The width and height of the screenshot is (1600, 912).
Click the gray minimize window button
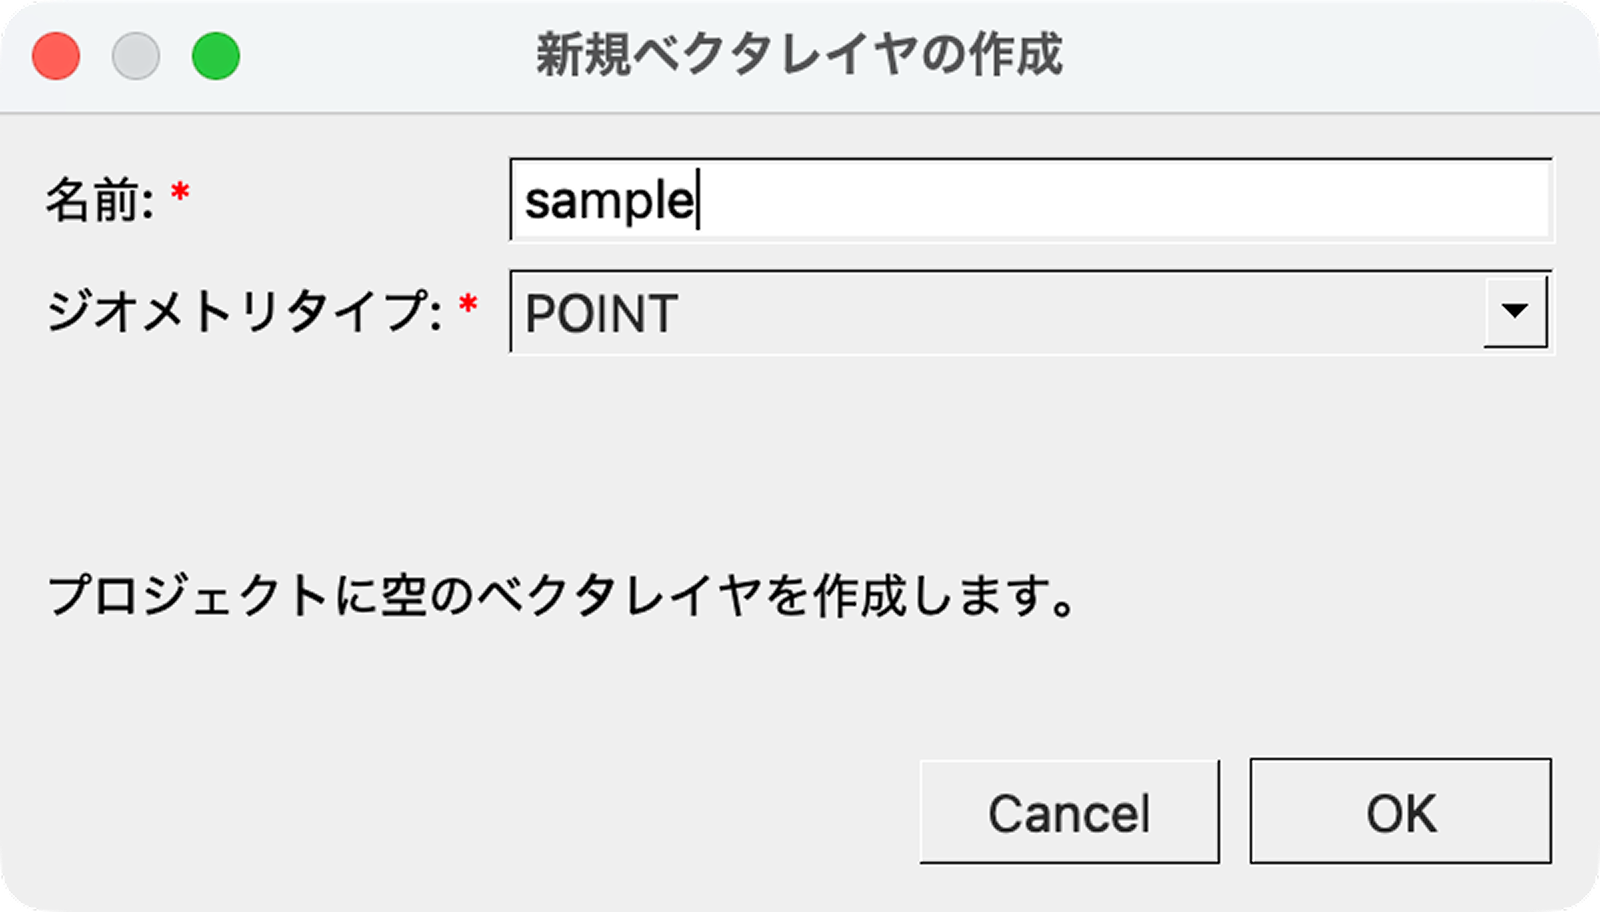(x=136, y=56)
